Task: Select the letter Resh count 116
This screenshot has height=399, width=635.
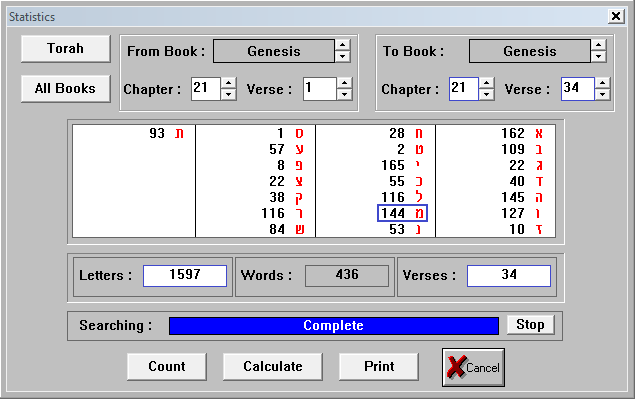Action: point(282,213)
